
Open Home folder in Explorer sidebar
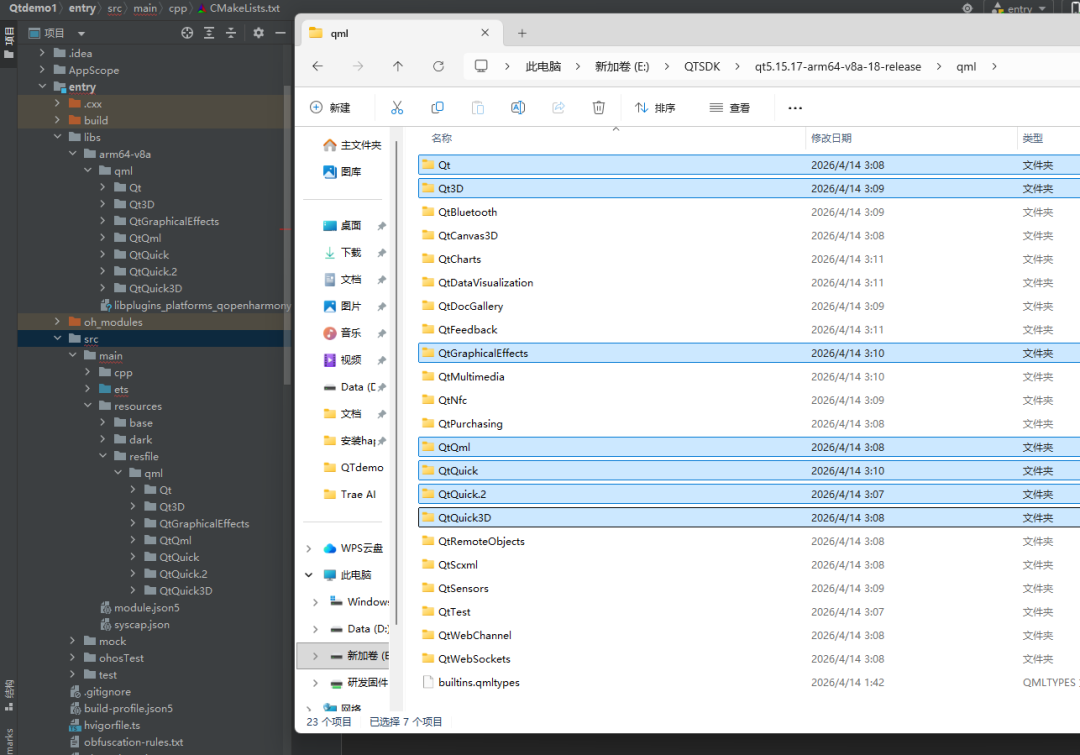point(352,145)
